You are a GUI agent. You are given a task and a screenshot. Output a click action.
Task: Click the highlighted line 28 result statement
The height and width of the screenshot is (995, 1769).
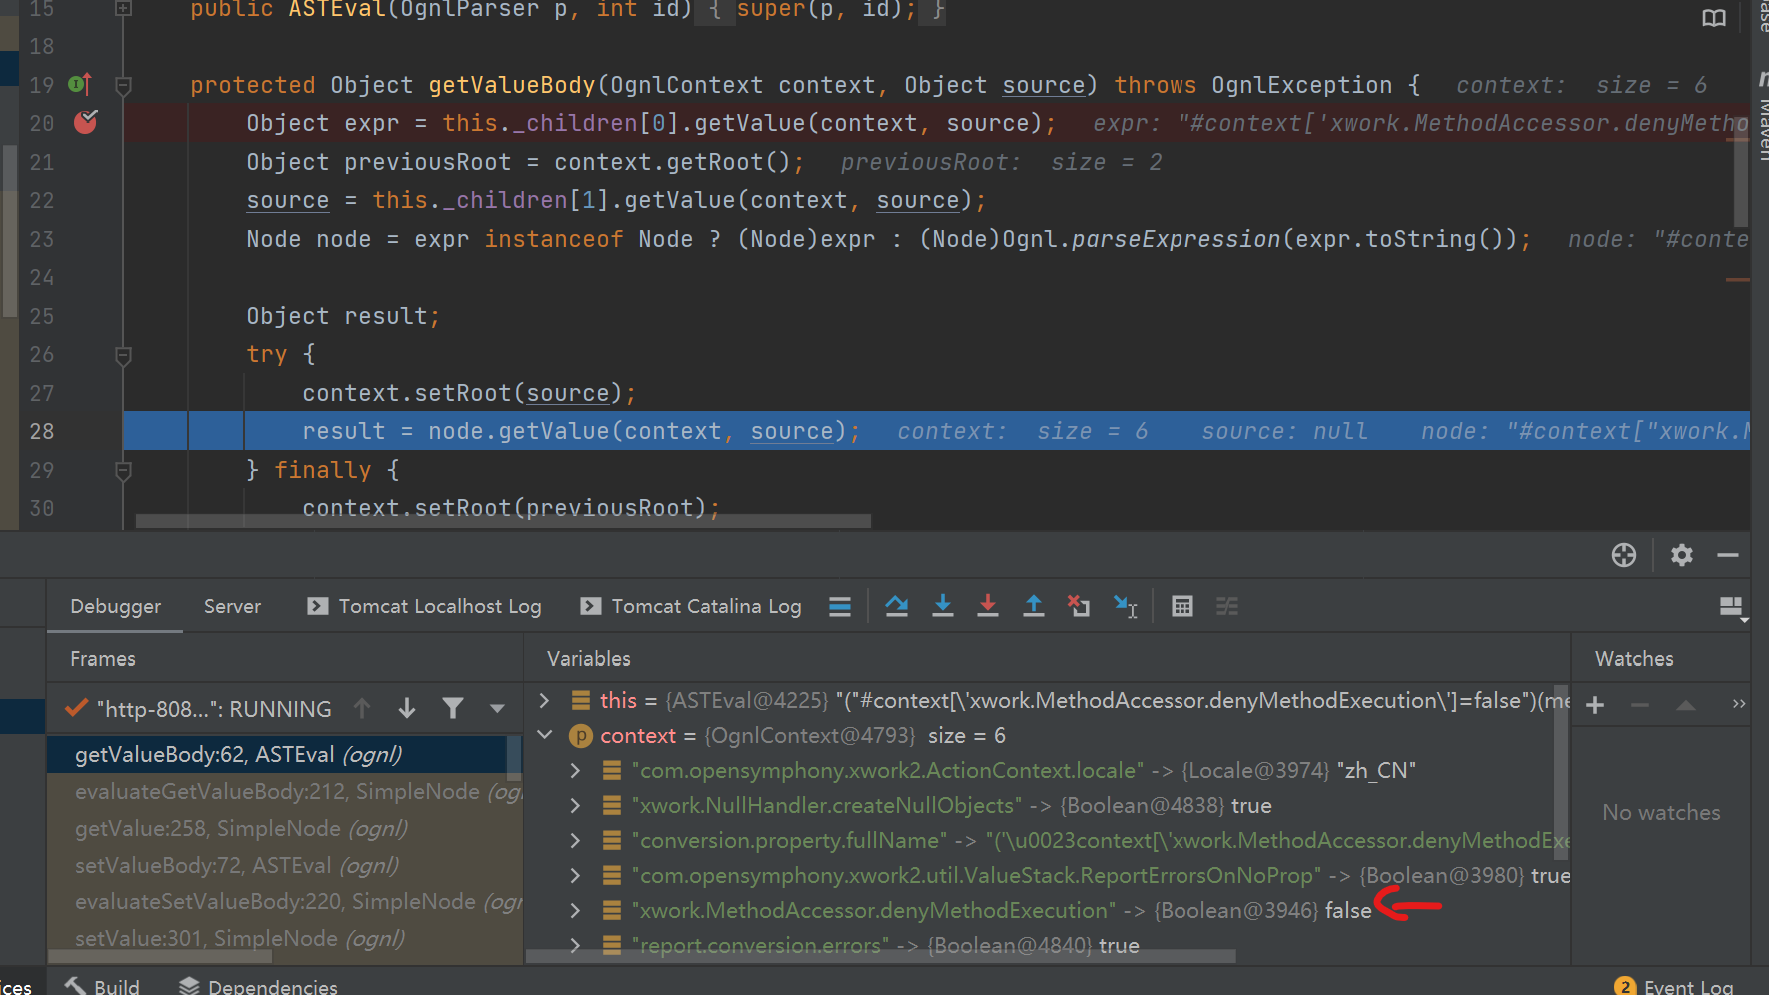tap(580, 431)
